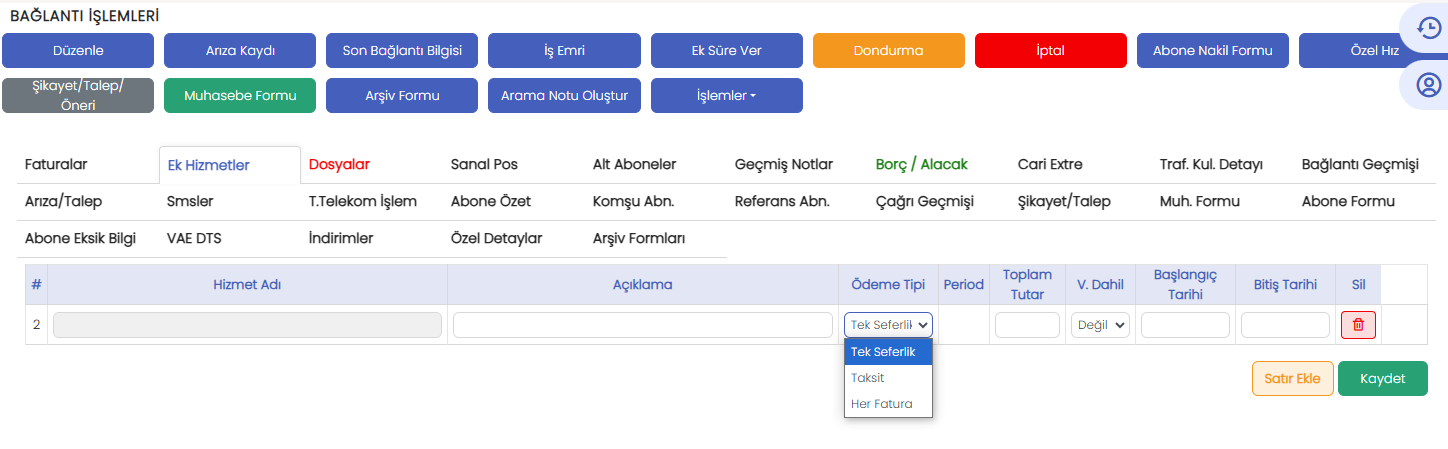Expand the İşlemler dropdown button
The height and width of the screenshot is (449, 1448).
pos(726,96)
